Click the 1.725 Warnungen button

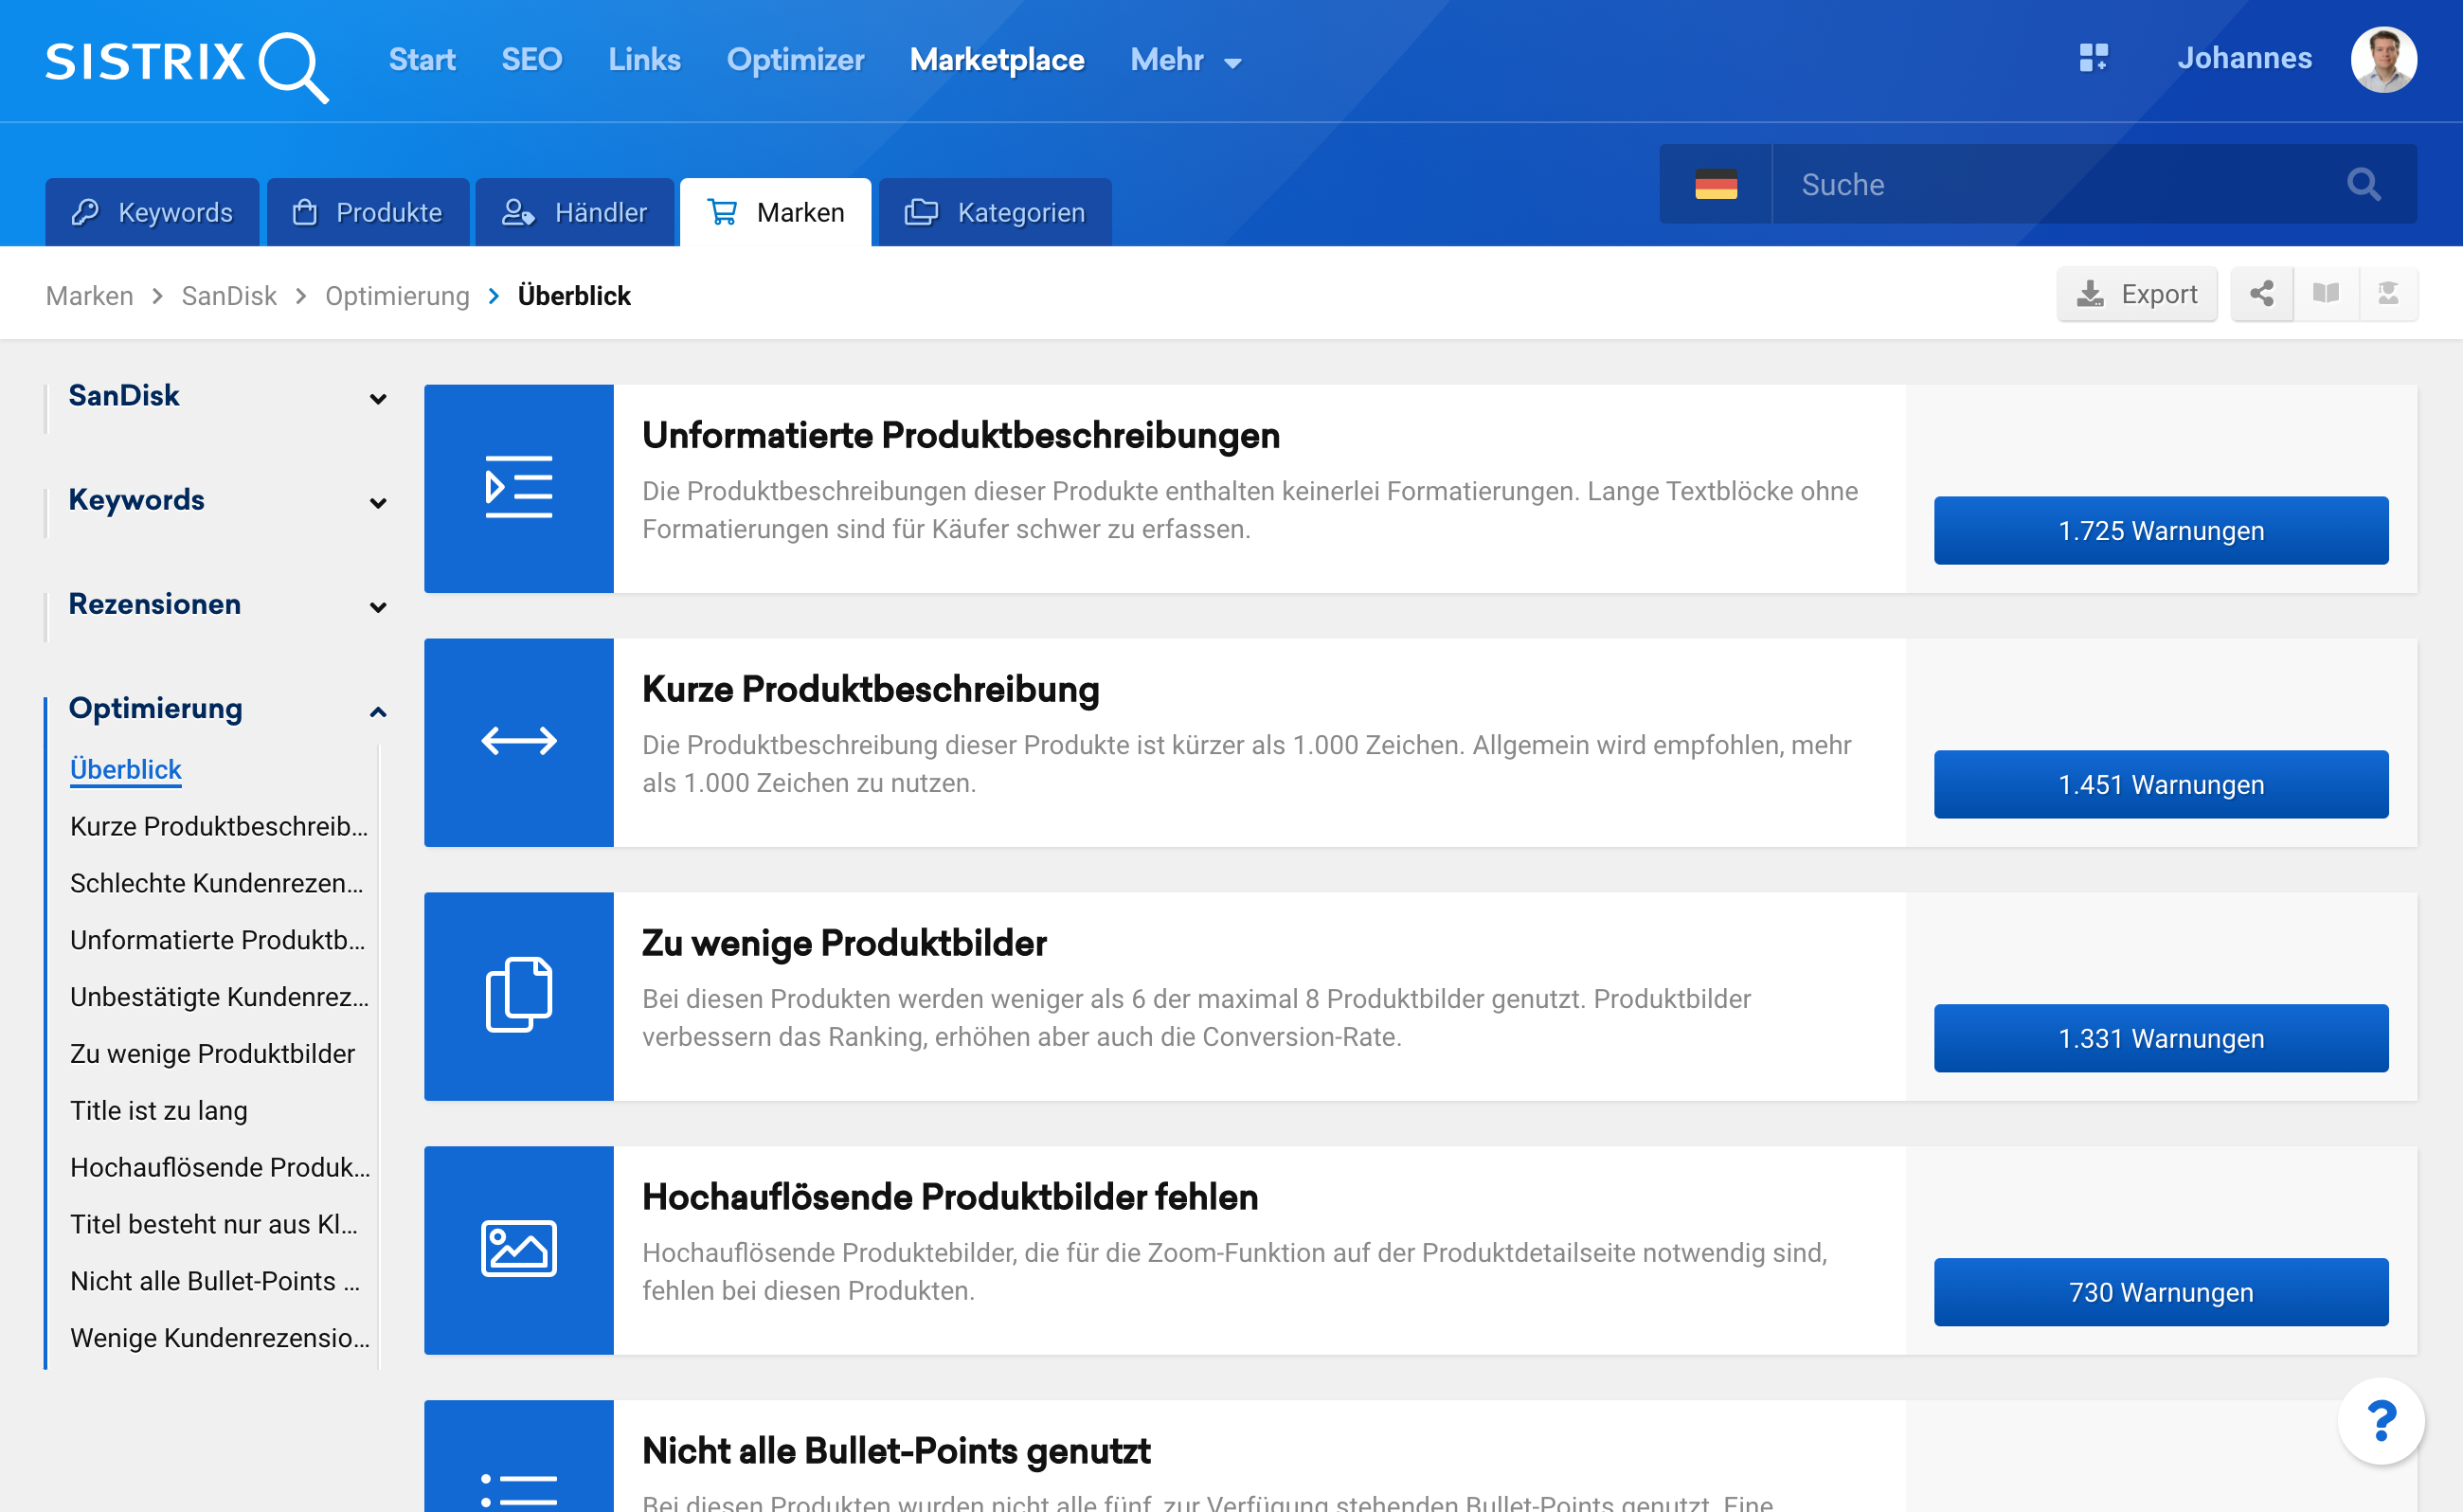[2160, 531]
